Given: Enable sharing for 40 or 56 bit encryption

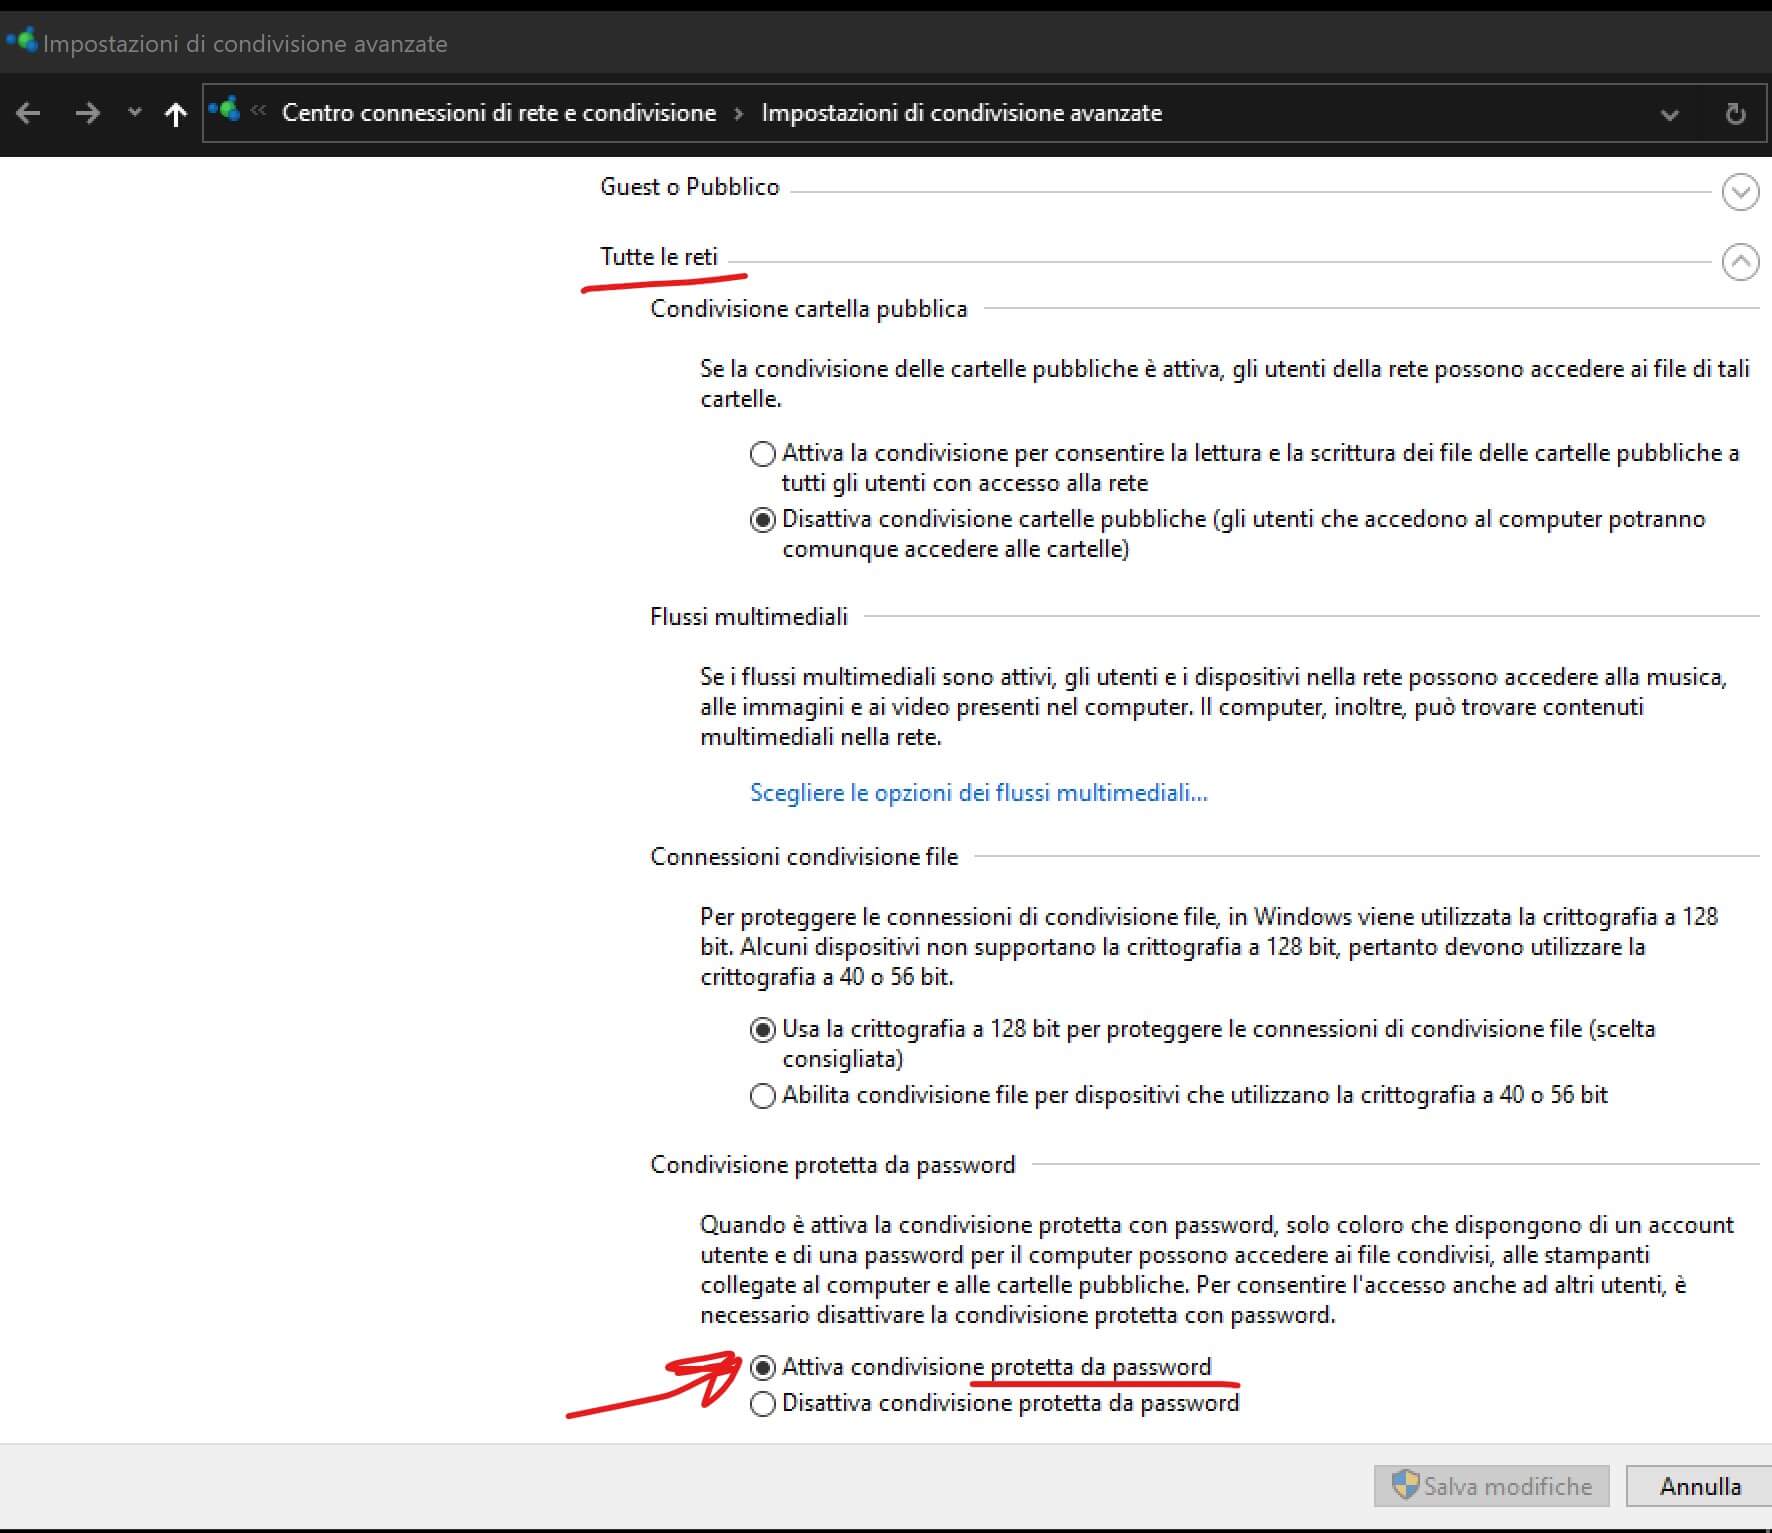Looking at the screenshot, I should 763,1096.
